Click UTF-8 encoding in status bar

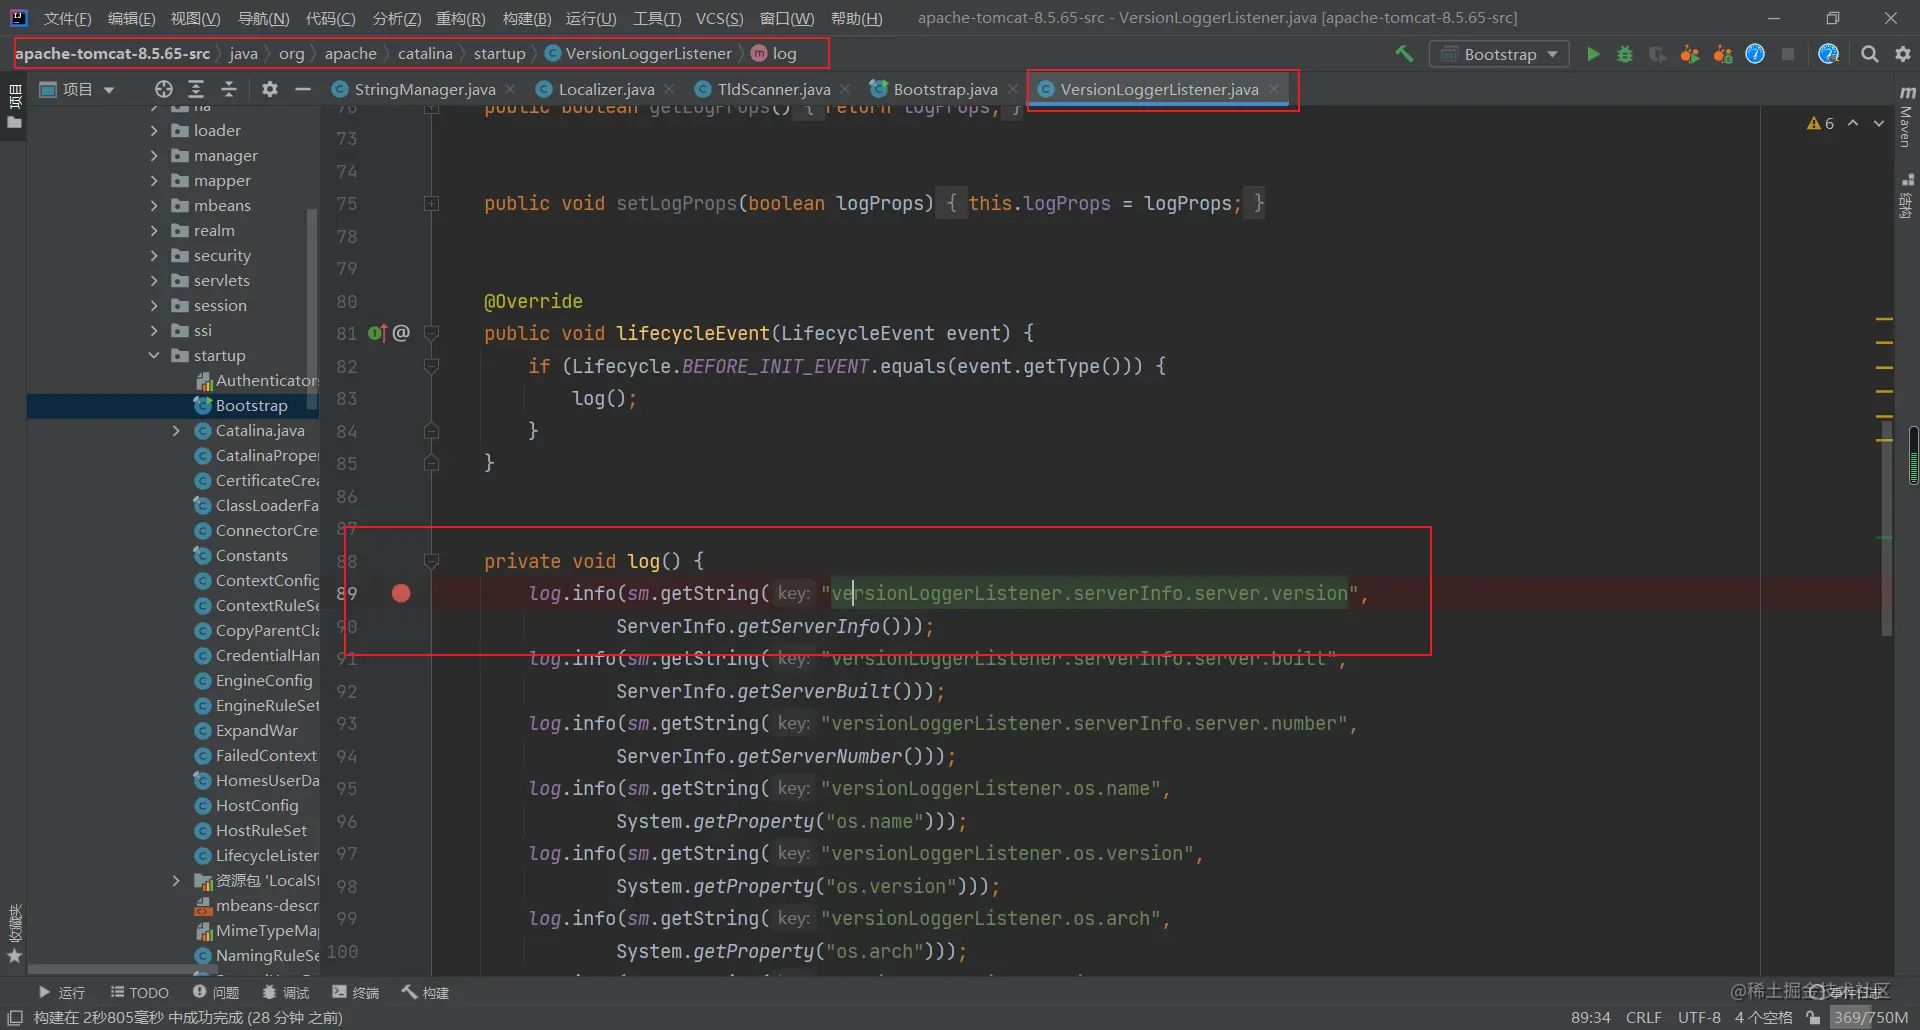coord(1699,1017)
